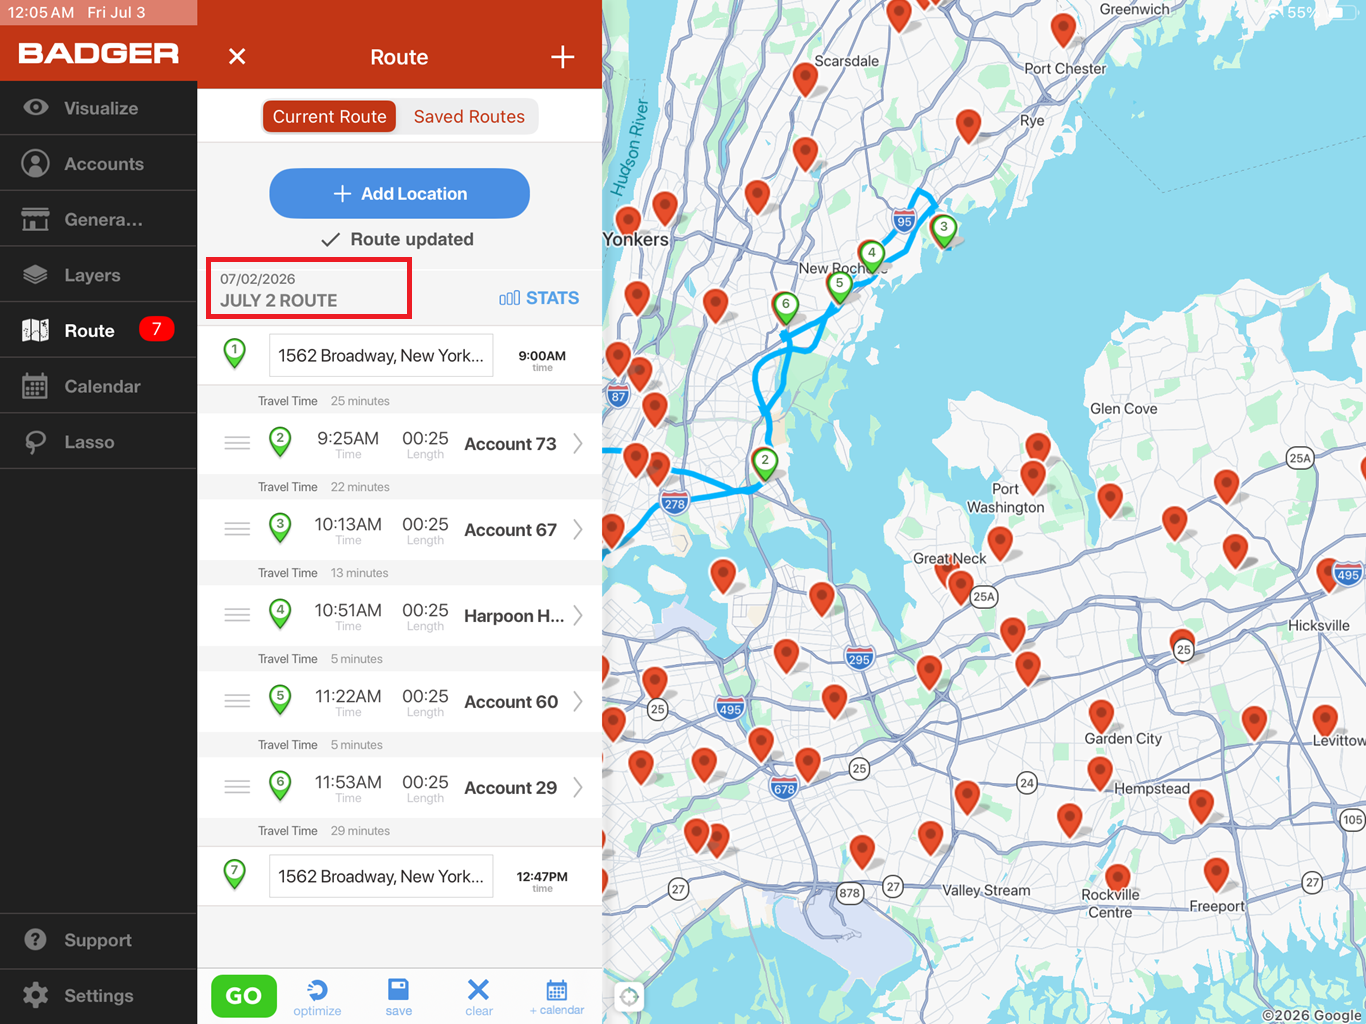Click the red pin above Freeport
The width and height of the screenshot is (1366, 1024).
point(1216,874)
